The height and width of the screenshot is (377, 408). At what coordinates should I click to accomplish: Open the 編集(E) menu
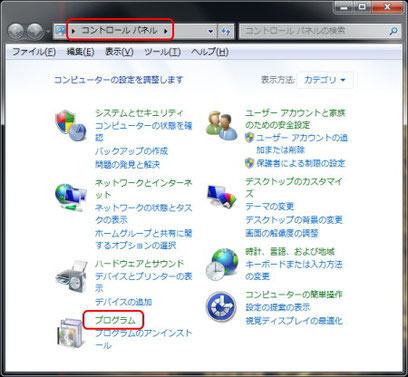point(80,52)
